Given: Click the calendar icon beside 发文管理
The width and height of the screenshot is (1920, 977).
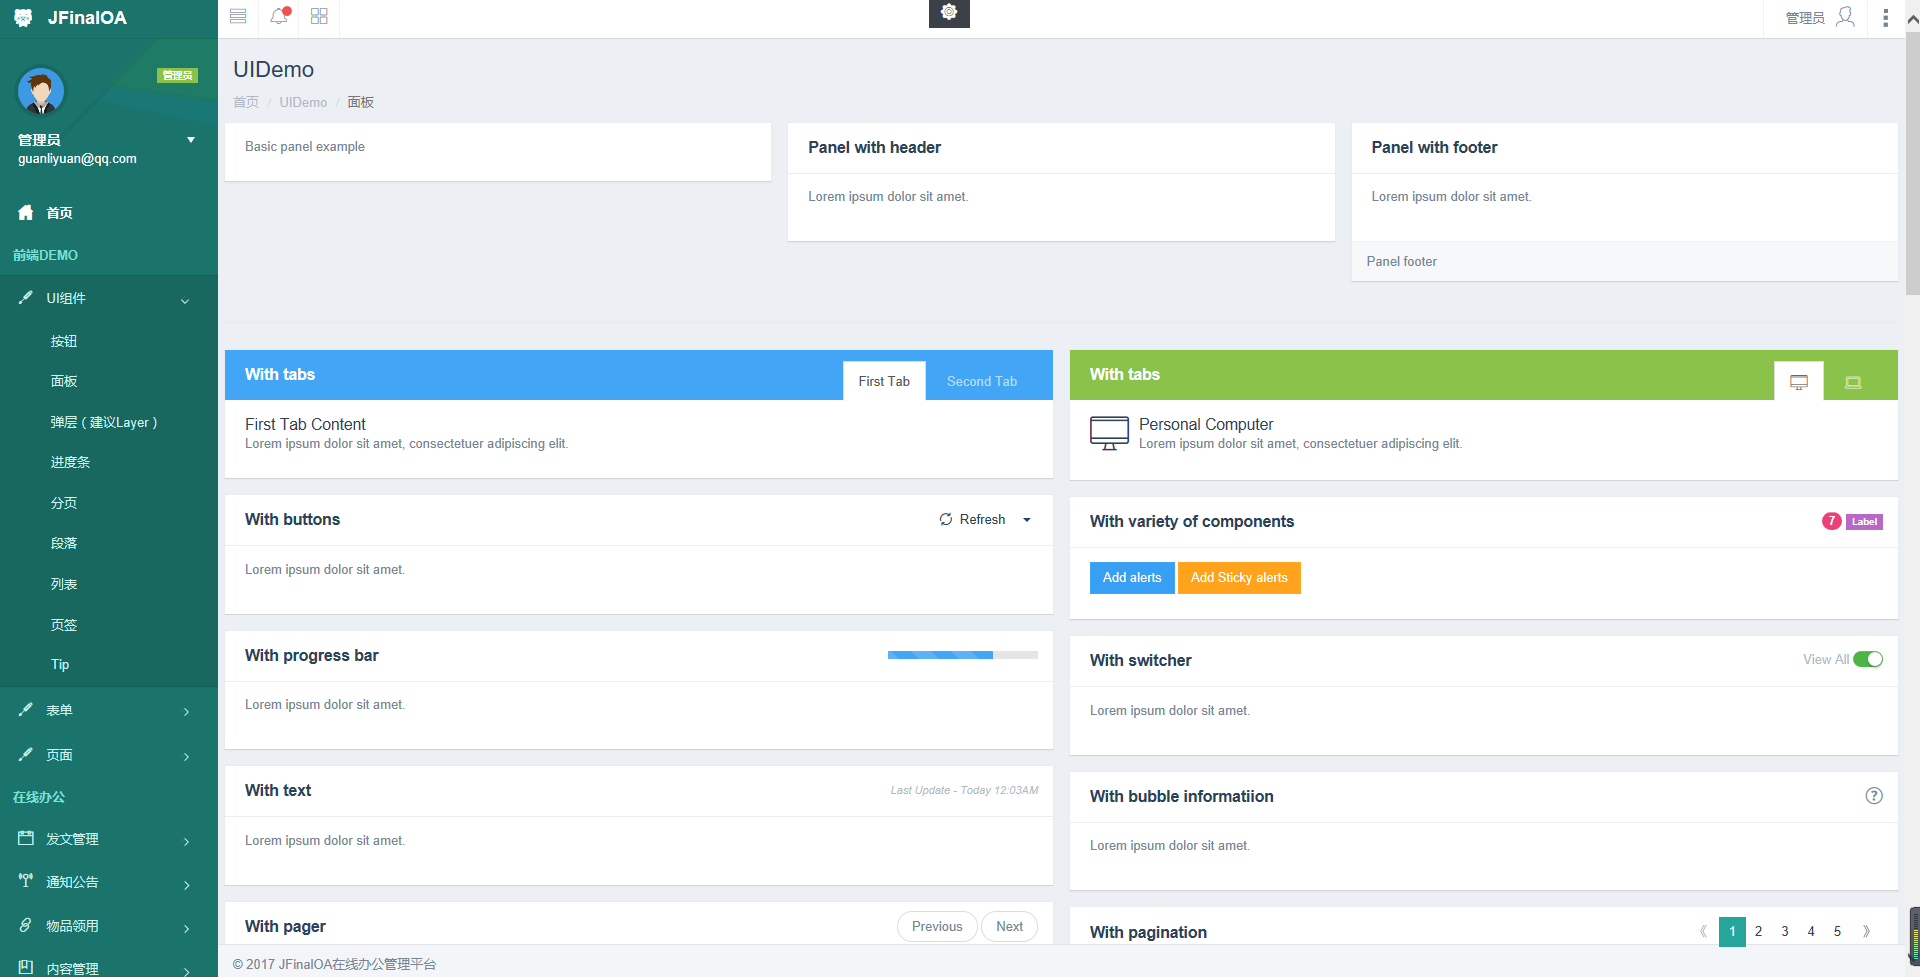Looking at the screenshot, I should coord(26,838).
